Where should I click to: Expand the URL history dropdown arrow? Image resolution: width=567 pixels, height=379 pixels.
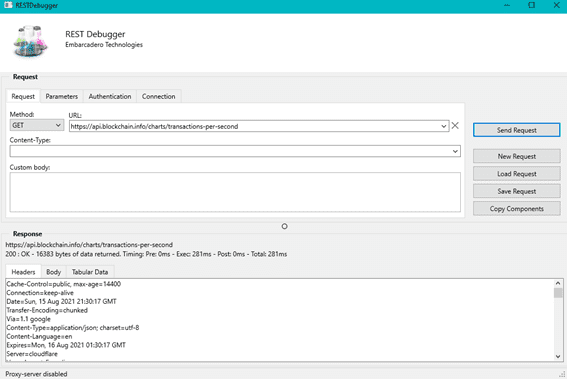coord(444,126)
